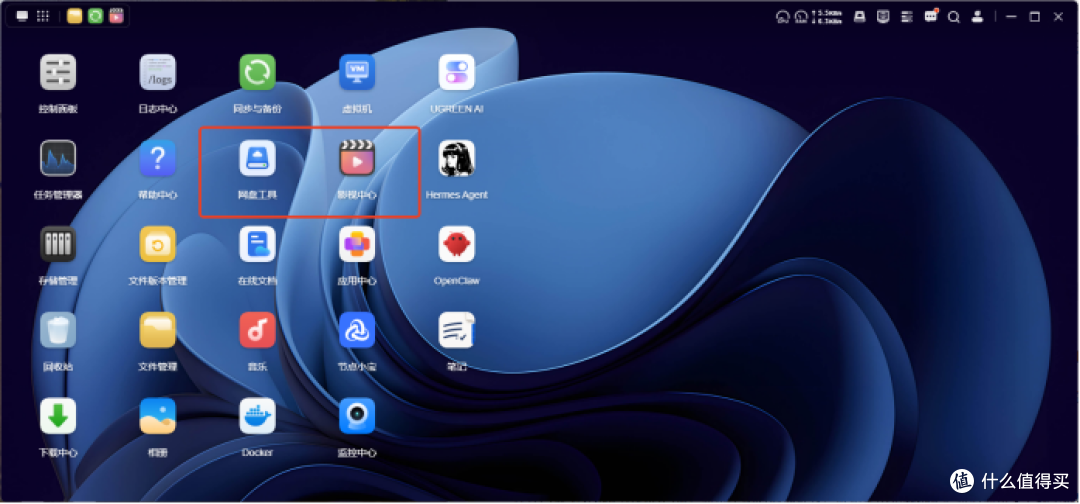
Task: Launch the 下载中心 download center
Action: click(58, 417)
